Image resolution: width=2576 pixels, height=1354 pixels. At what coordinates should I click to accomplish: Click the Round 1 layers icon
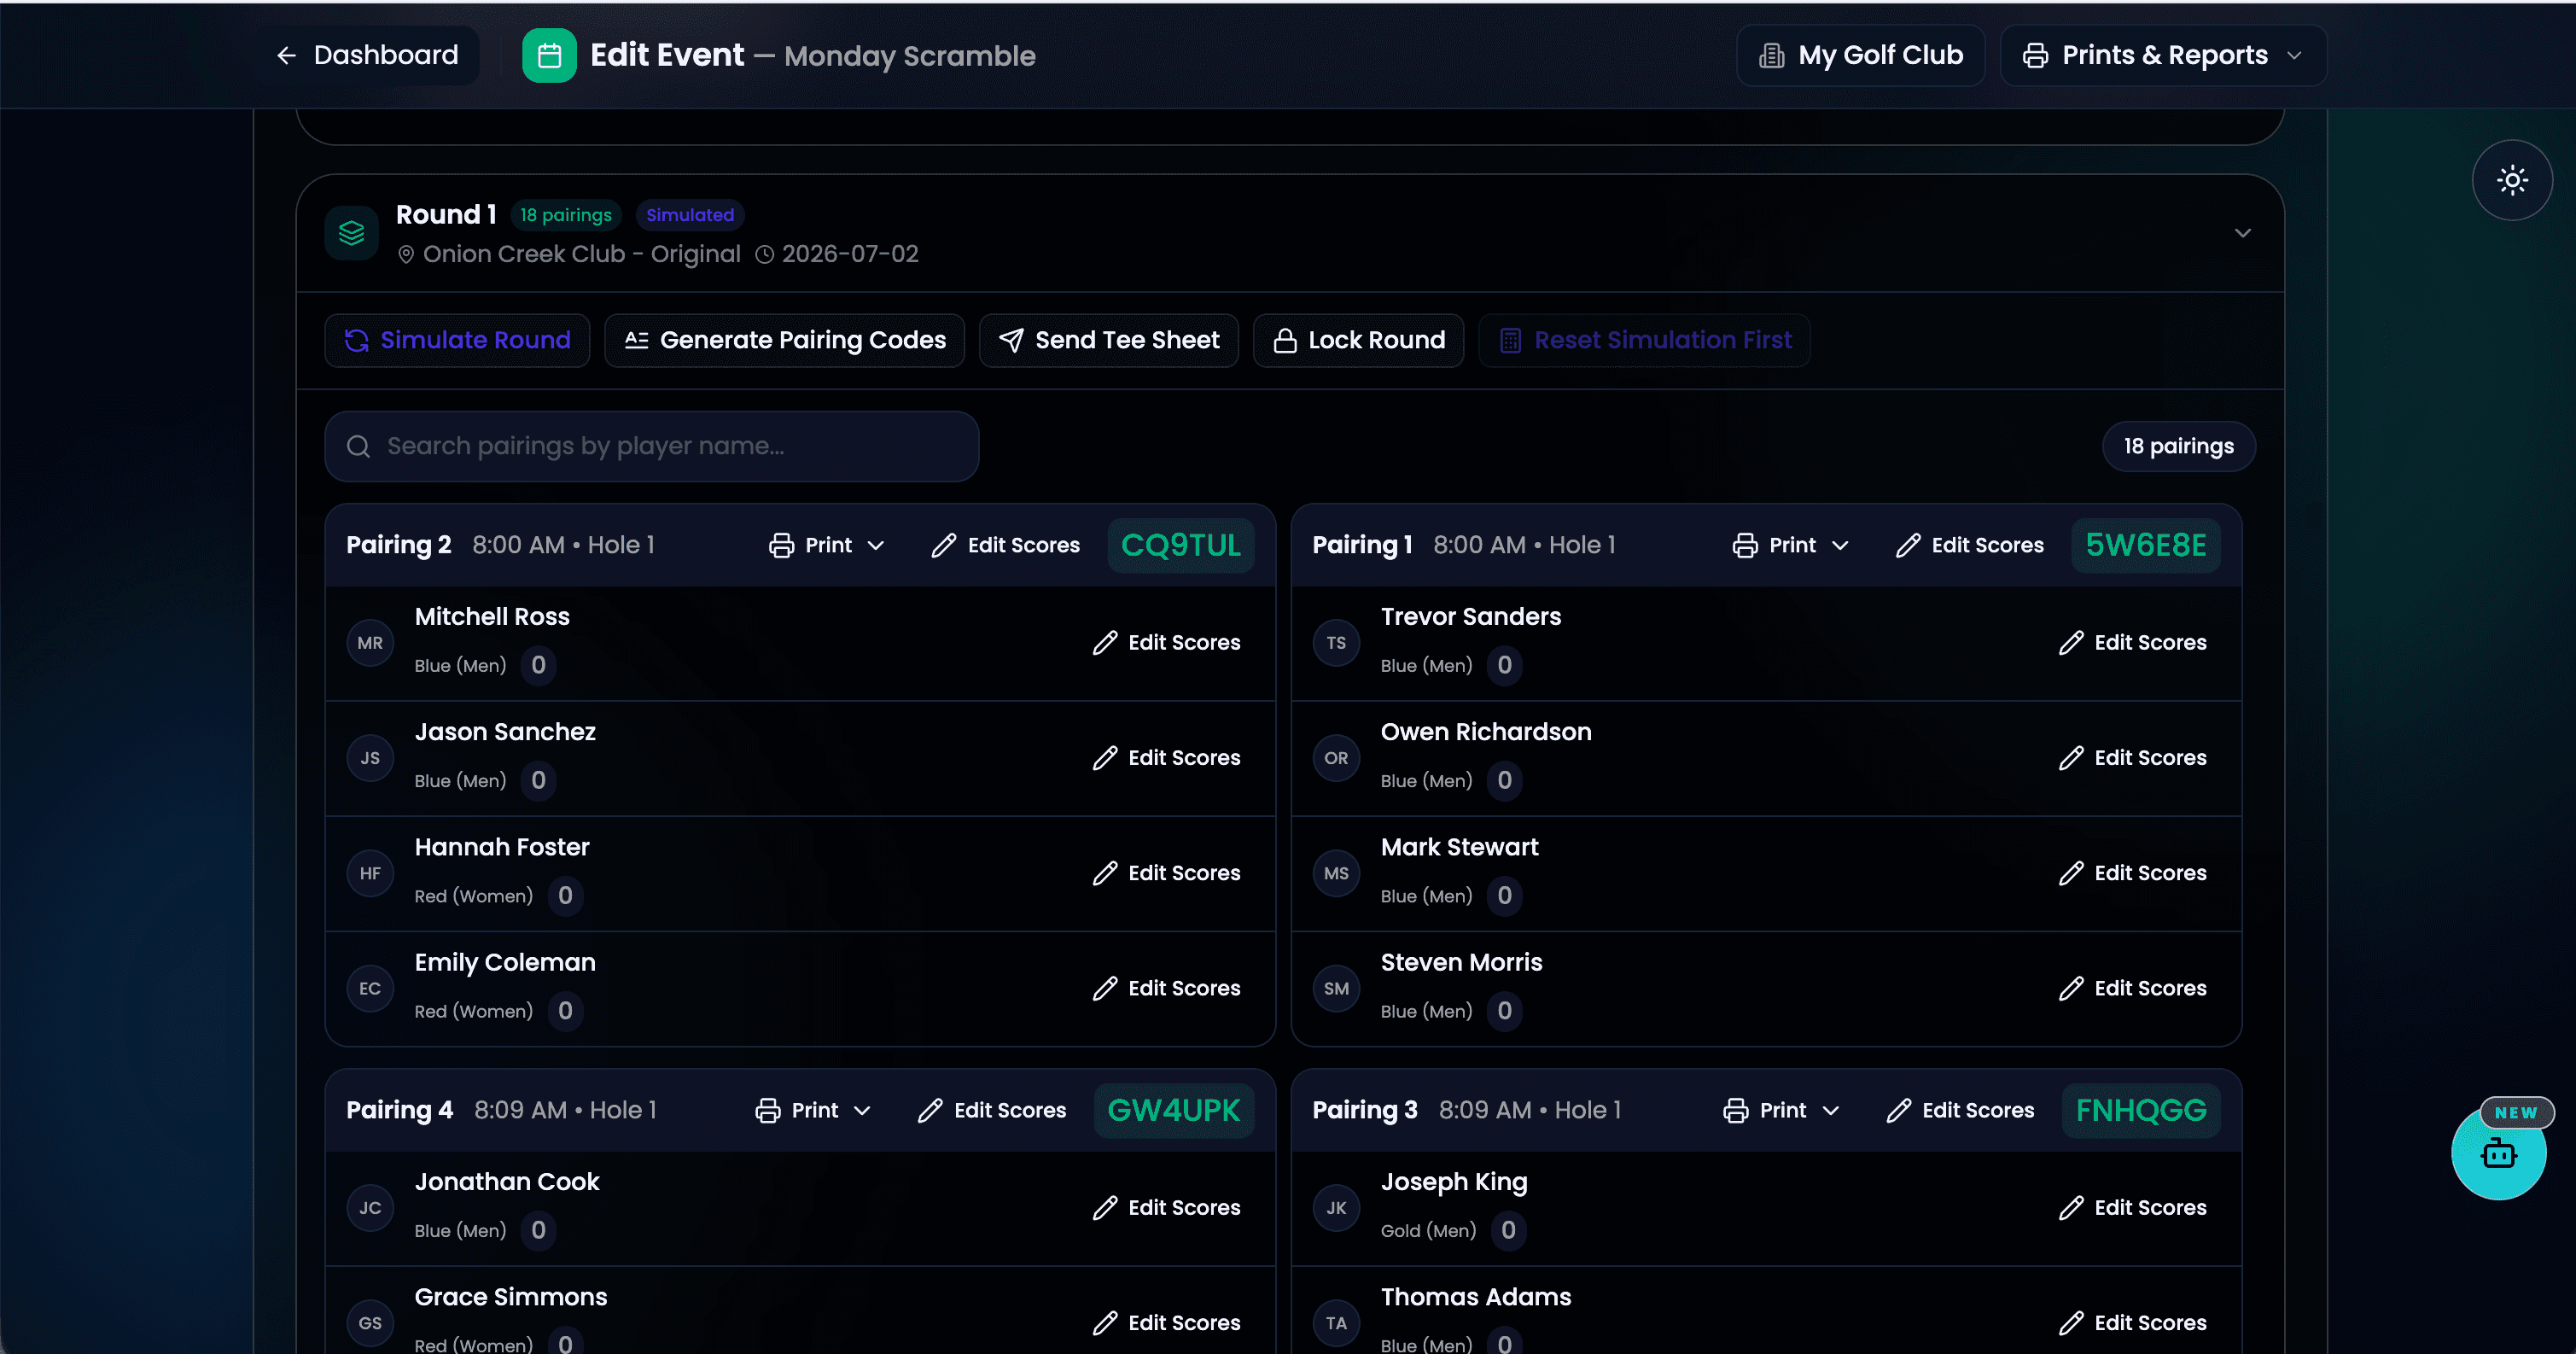(x=351, y=233)
